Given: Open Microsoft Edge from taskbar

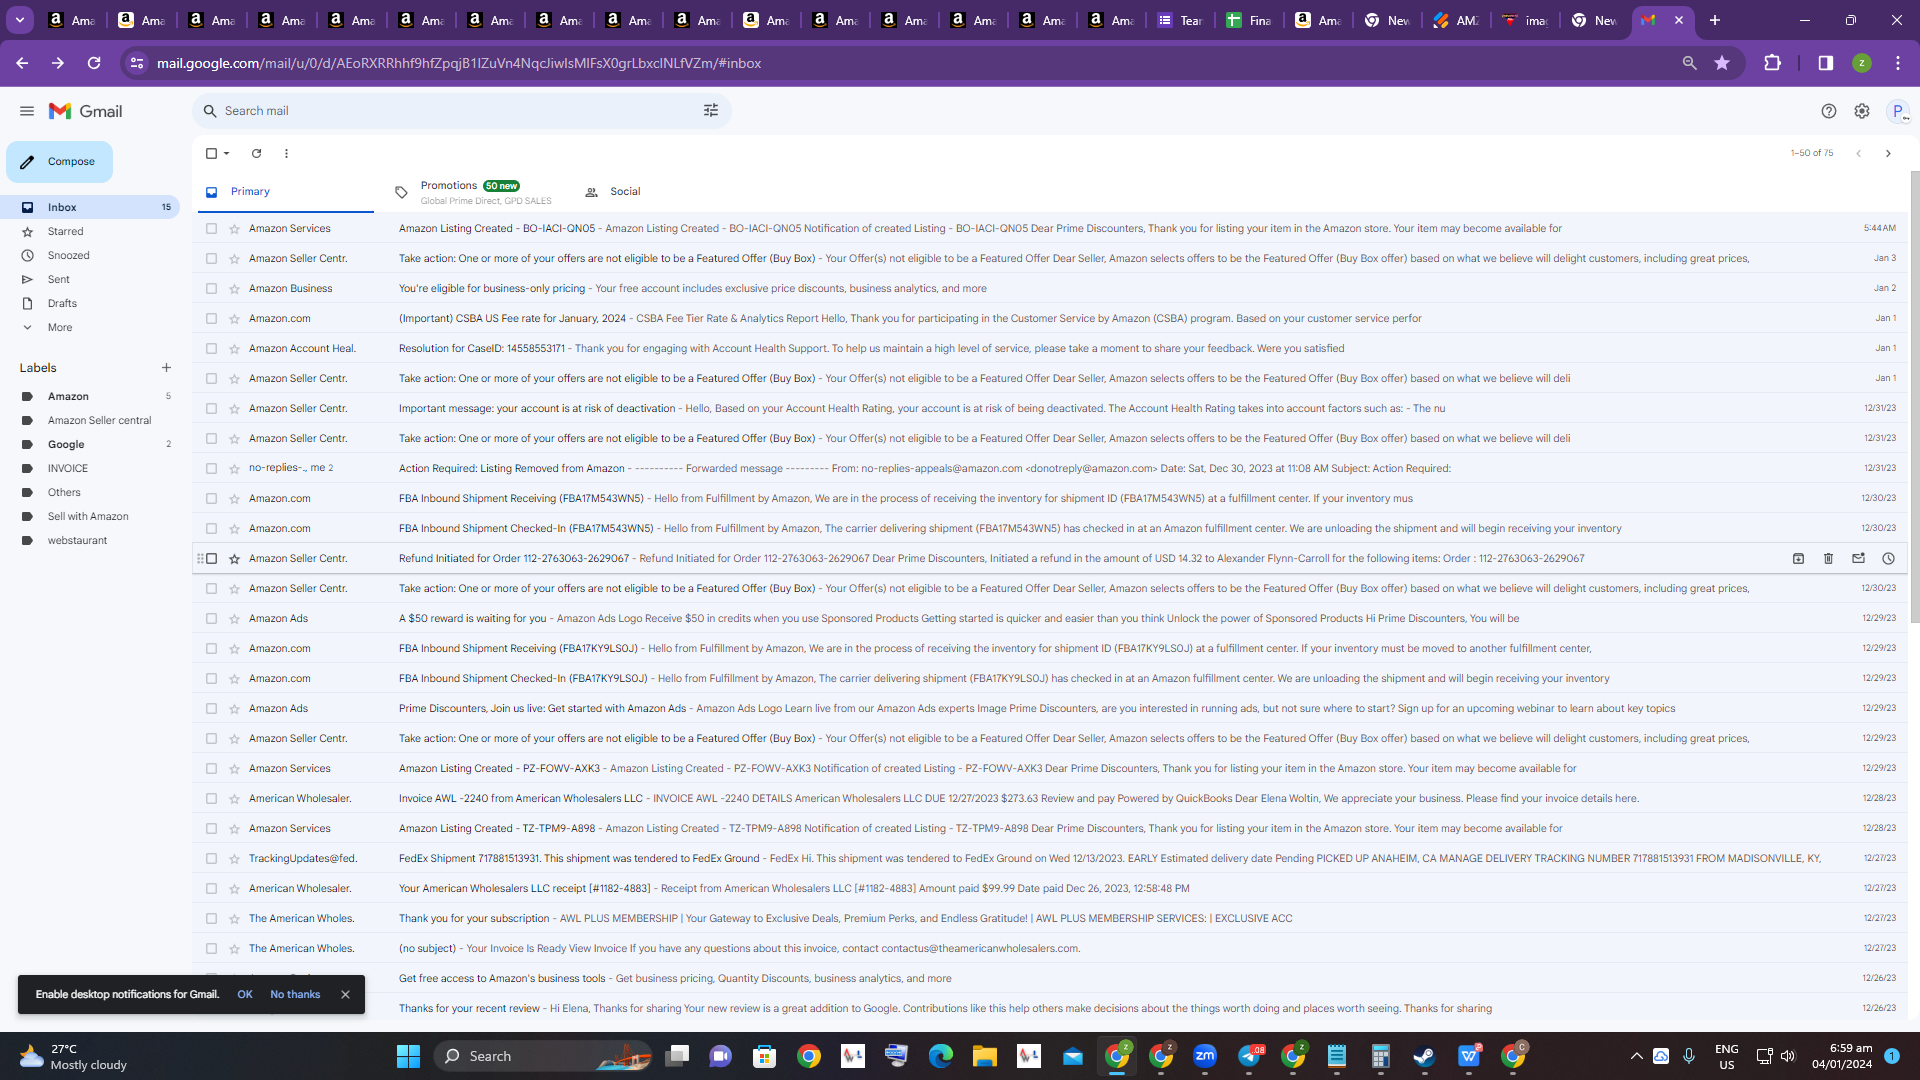Looking at the screenshot, I should pyautogui.click(x=941, y=1056).
